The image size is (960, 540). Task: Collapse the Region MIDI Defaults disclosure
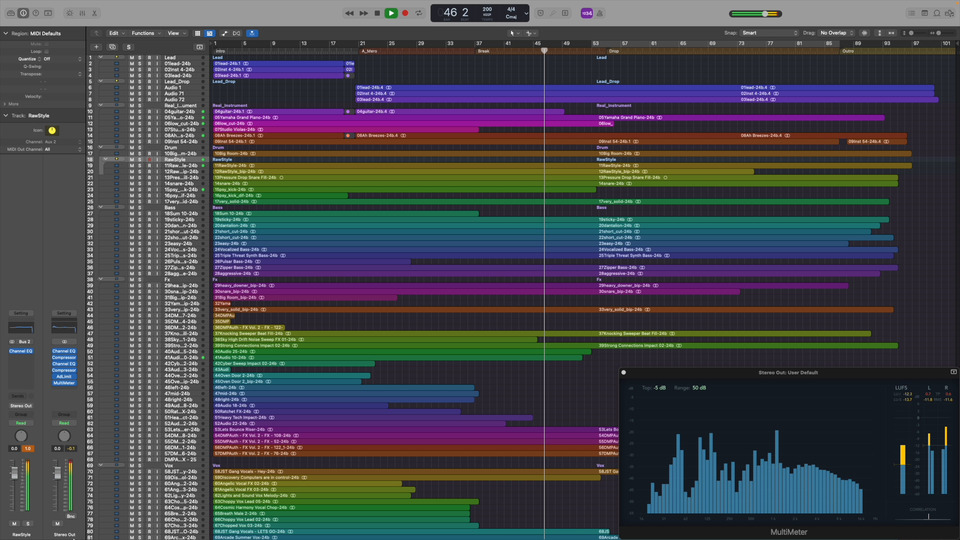[6, 34]
